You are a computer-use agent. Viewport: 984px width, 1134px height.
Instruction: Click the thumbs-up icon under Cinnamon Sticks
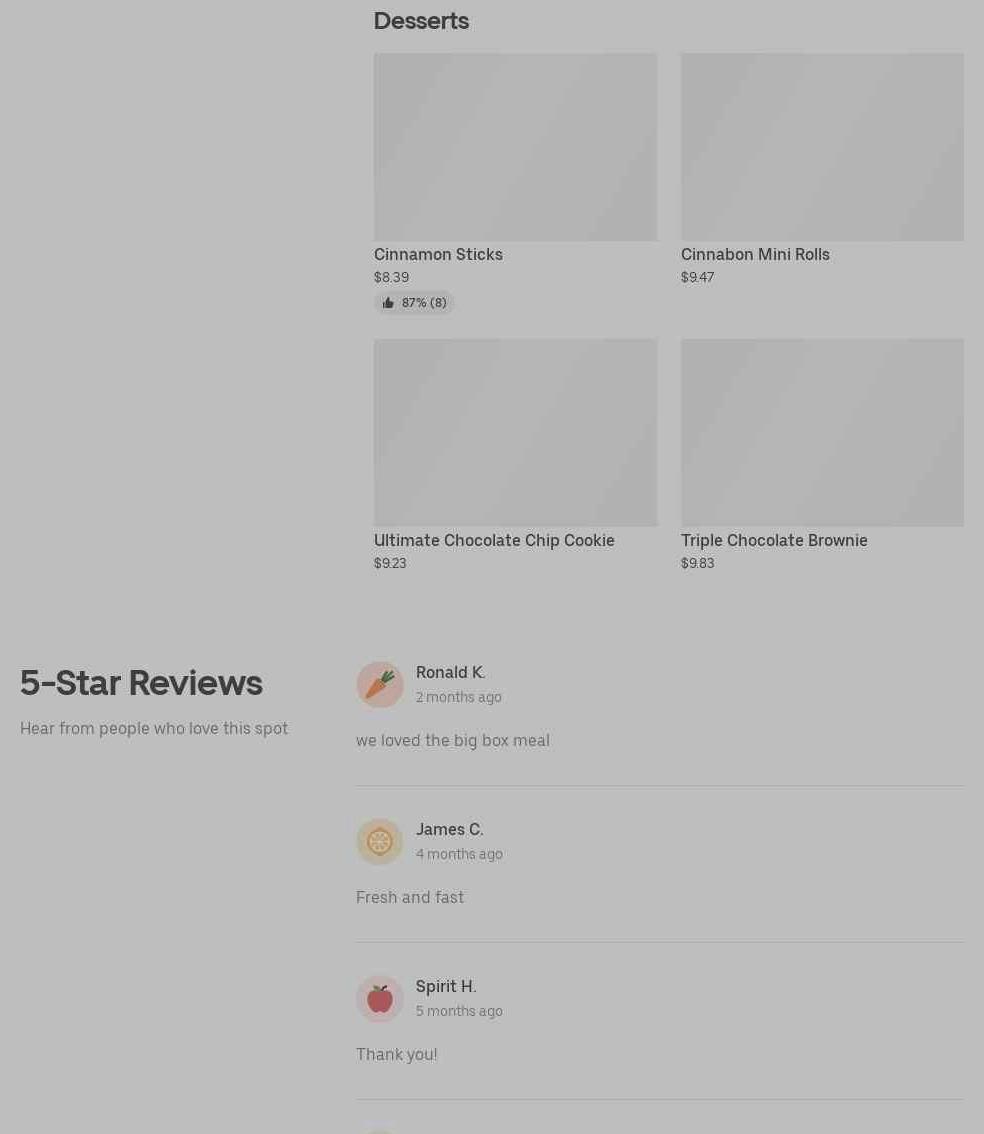coord(388,302)
